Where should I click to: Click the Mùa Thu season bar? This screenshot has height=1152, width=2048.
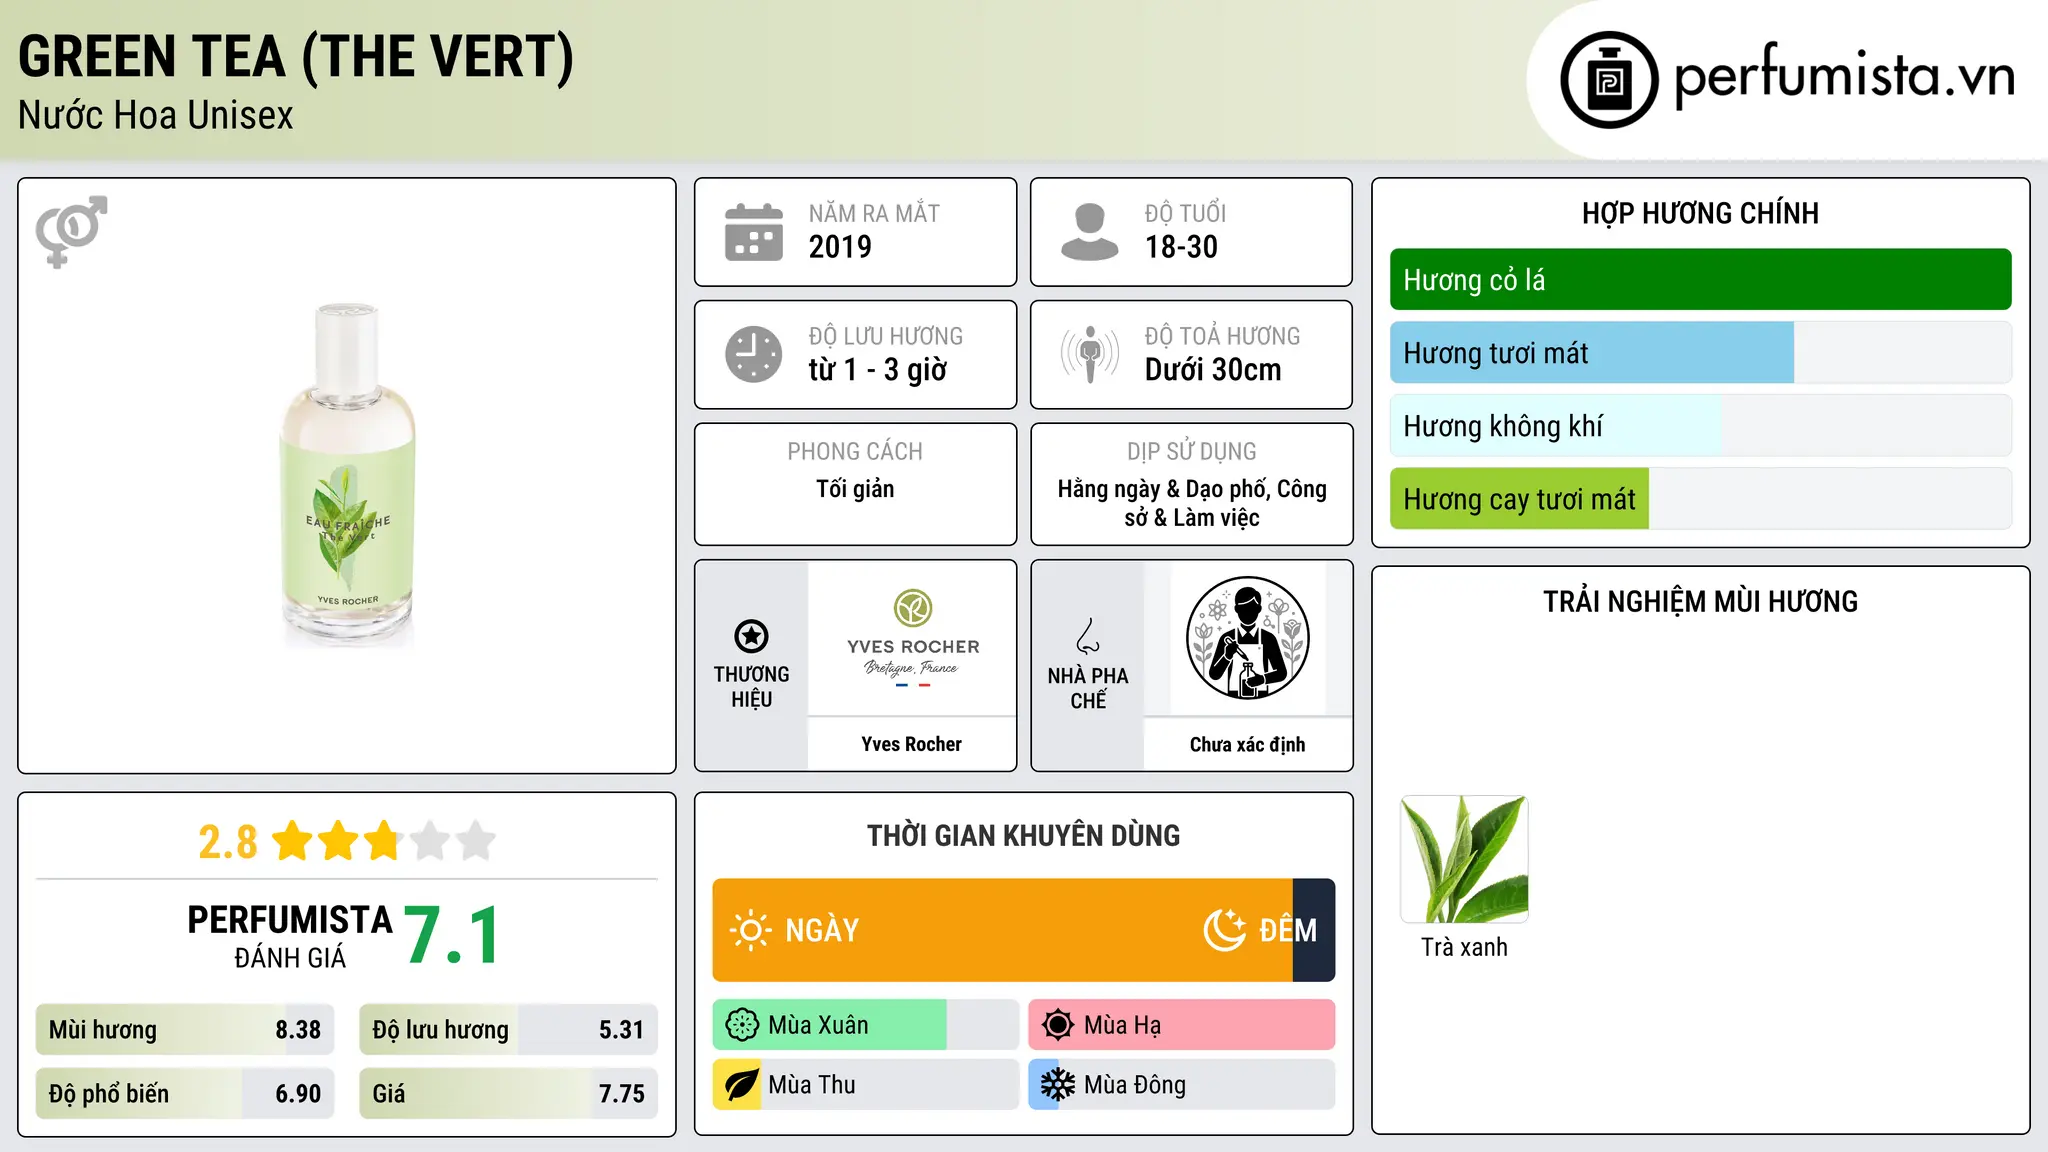point(865,1085)
